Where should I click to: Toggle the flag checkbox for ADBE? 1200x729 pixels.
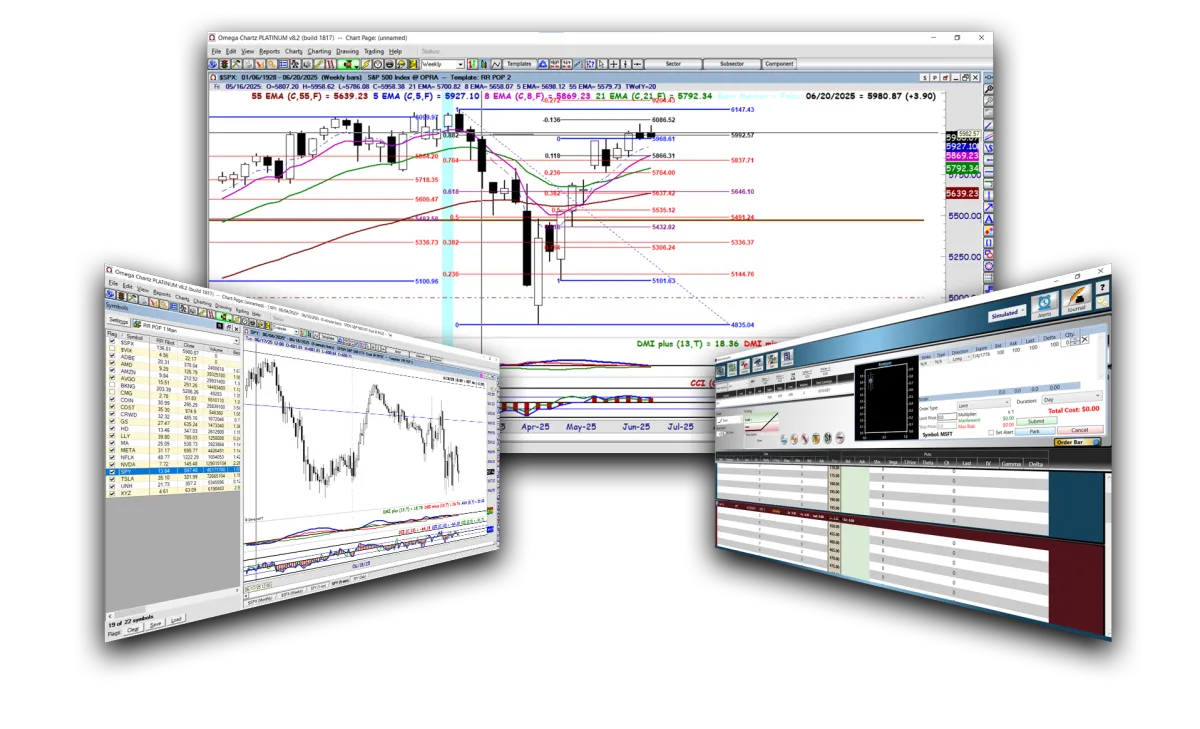pyautogui.click(x=112, y=357)
